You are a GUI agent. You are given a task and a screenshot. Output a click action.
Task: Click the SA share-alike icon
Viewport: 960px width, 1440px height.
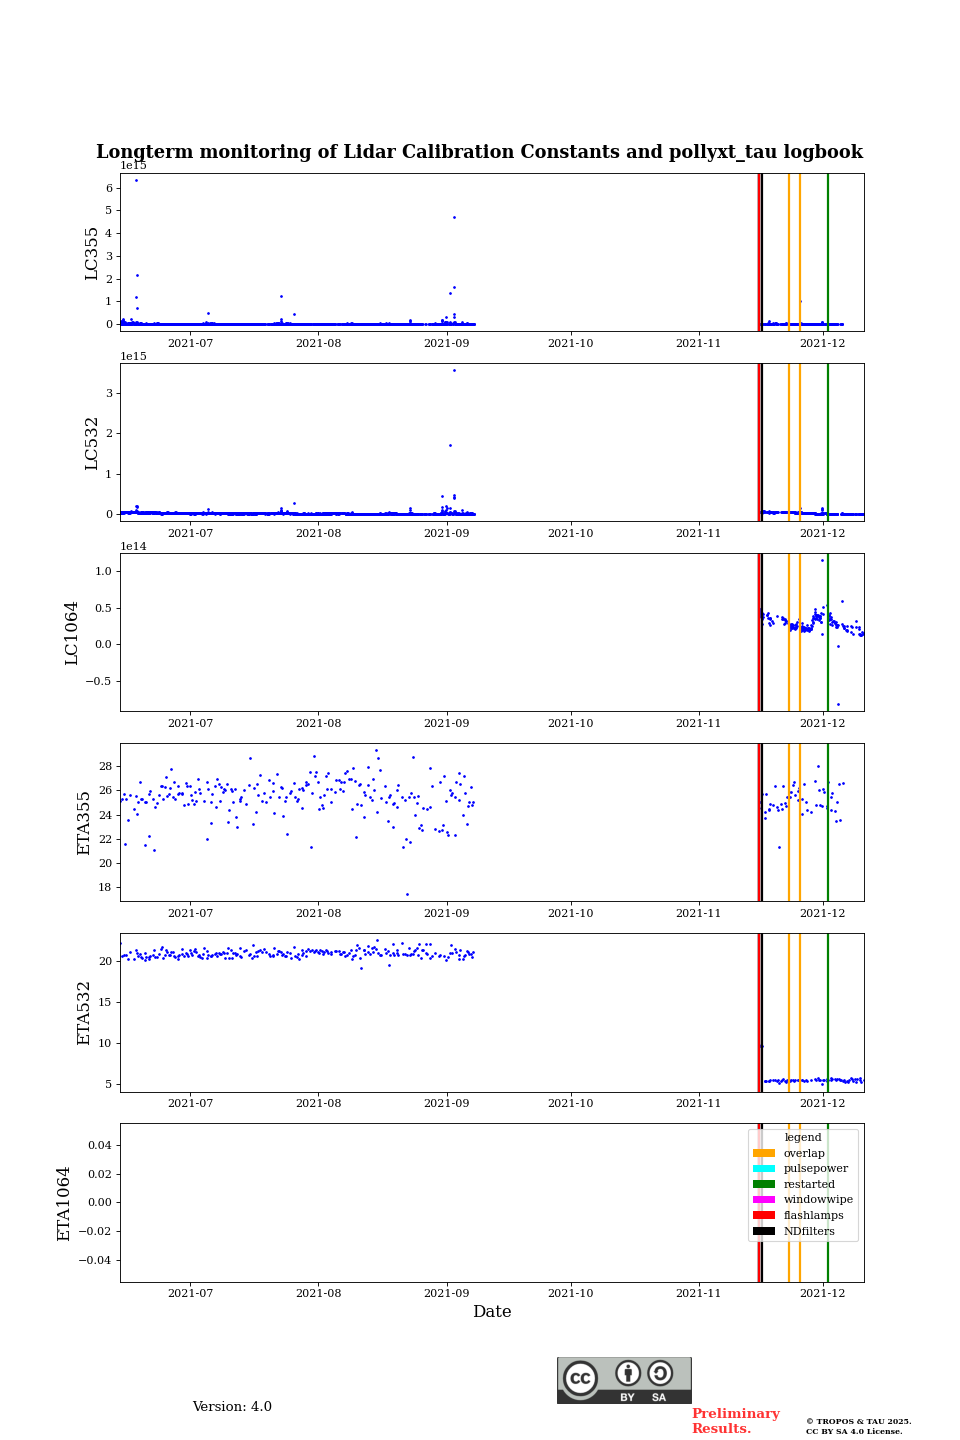point(660,1373)
